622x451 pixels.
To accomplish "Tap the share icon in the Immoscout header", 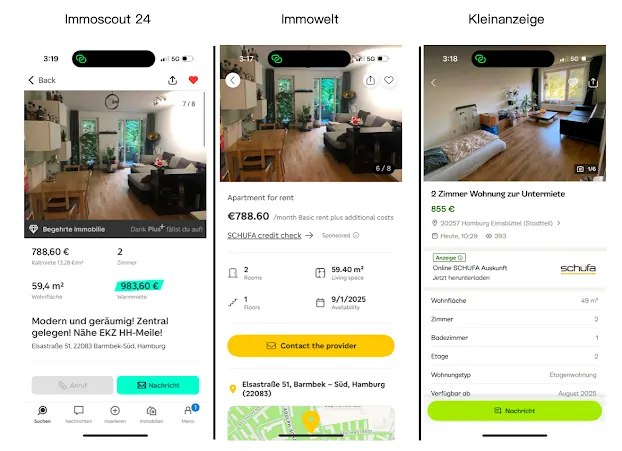I will (x=173, y=80).
